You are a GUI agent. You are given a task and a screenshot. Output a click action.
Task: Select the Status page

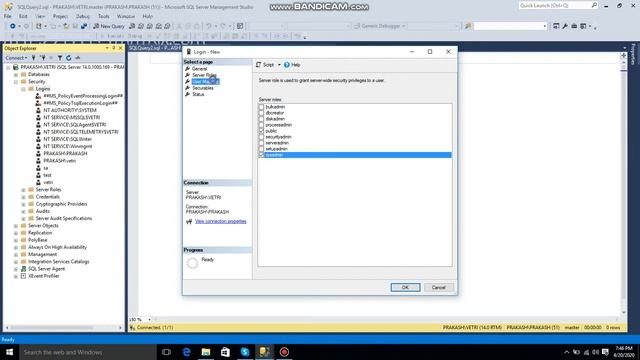(198, 94)
